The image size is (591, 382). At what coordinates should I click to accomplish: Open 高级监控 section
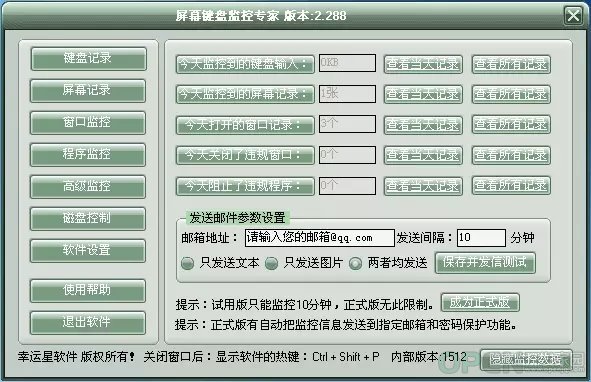(88, 187)
